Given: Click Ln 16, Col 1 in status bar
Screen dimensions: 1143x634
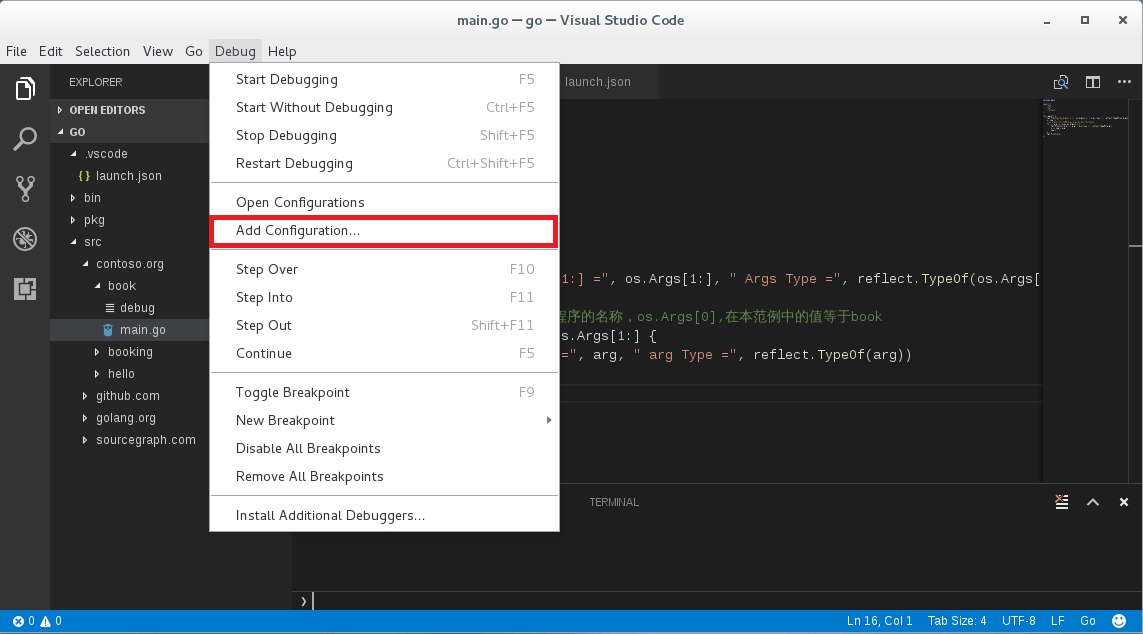Looking at the screenshot, I should (x=879, y=621).
